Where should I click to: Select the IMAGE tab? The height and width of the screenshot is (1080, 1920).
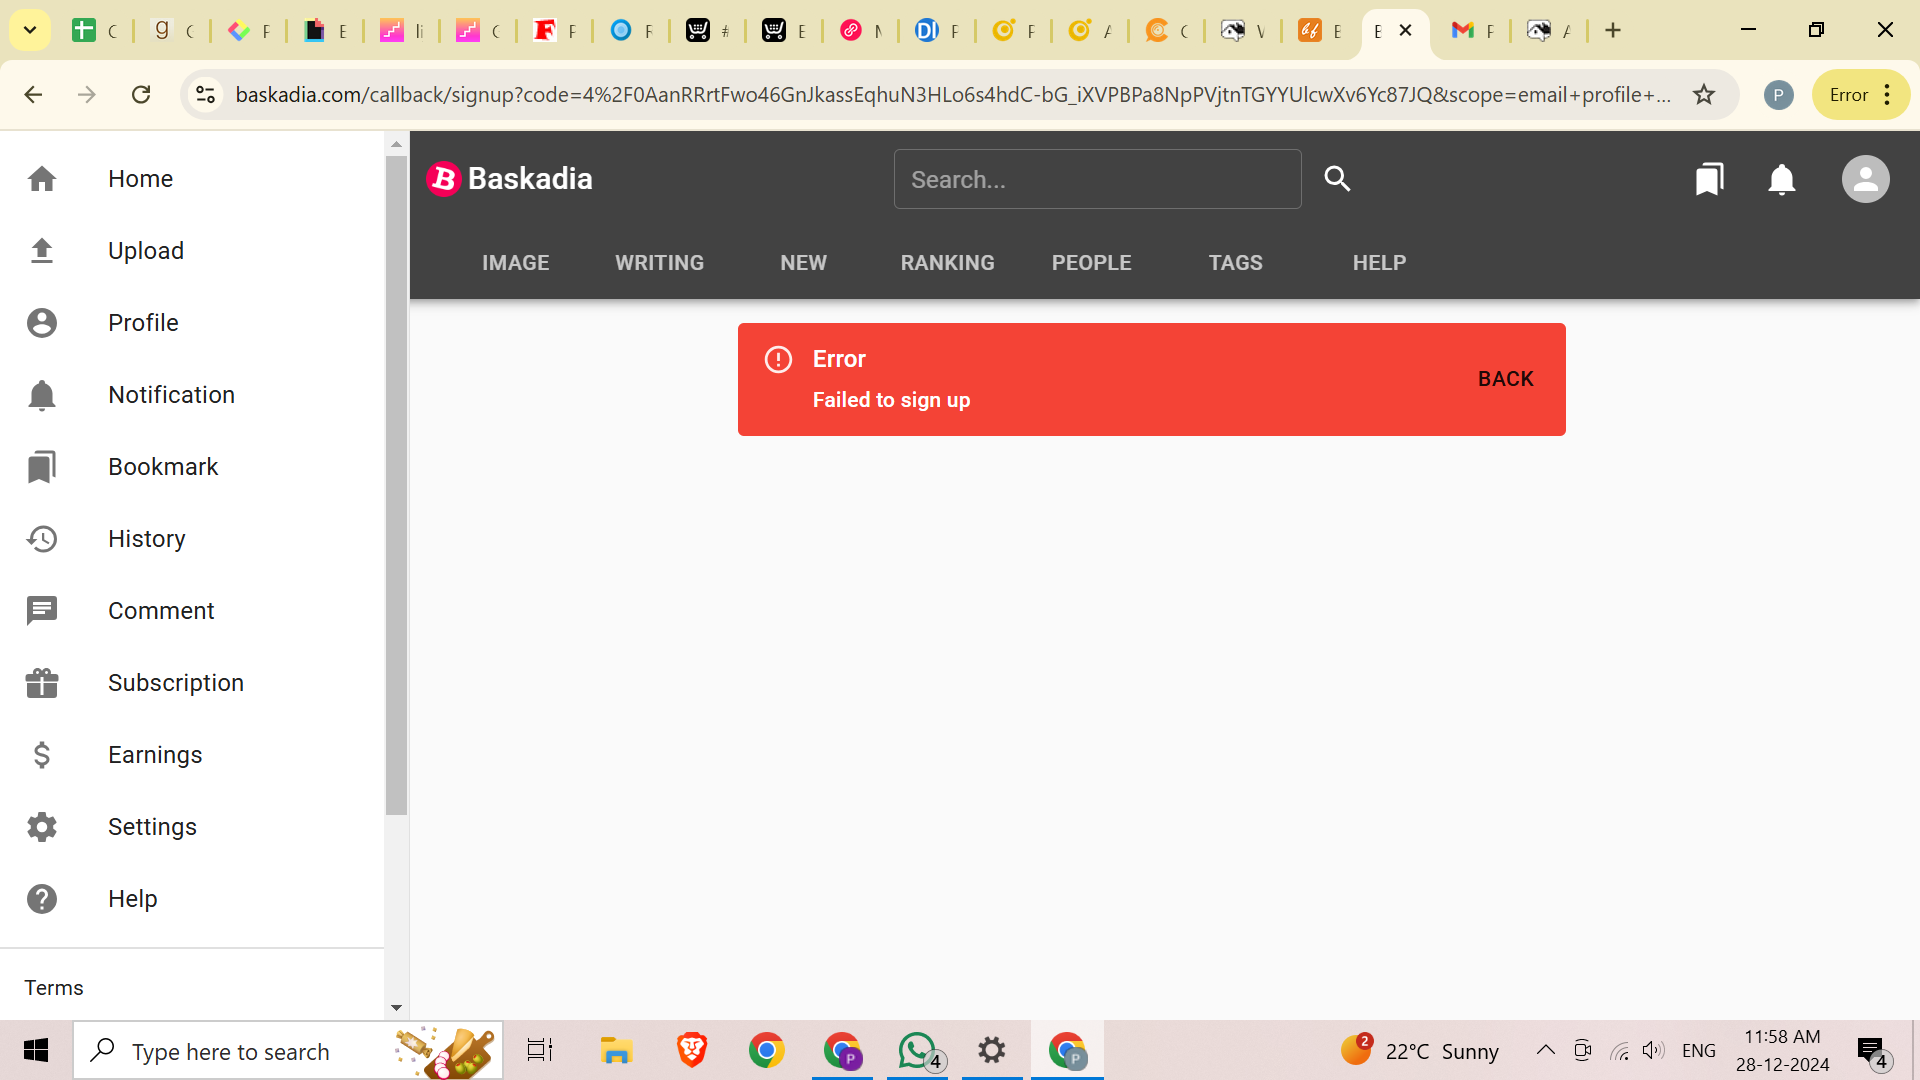(x=516, y=262)
